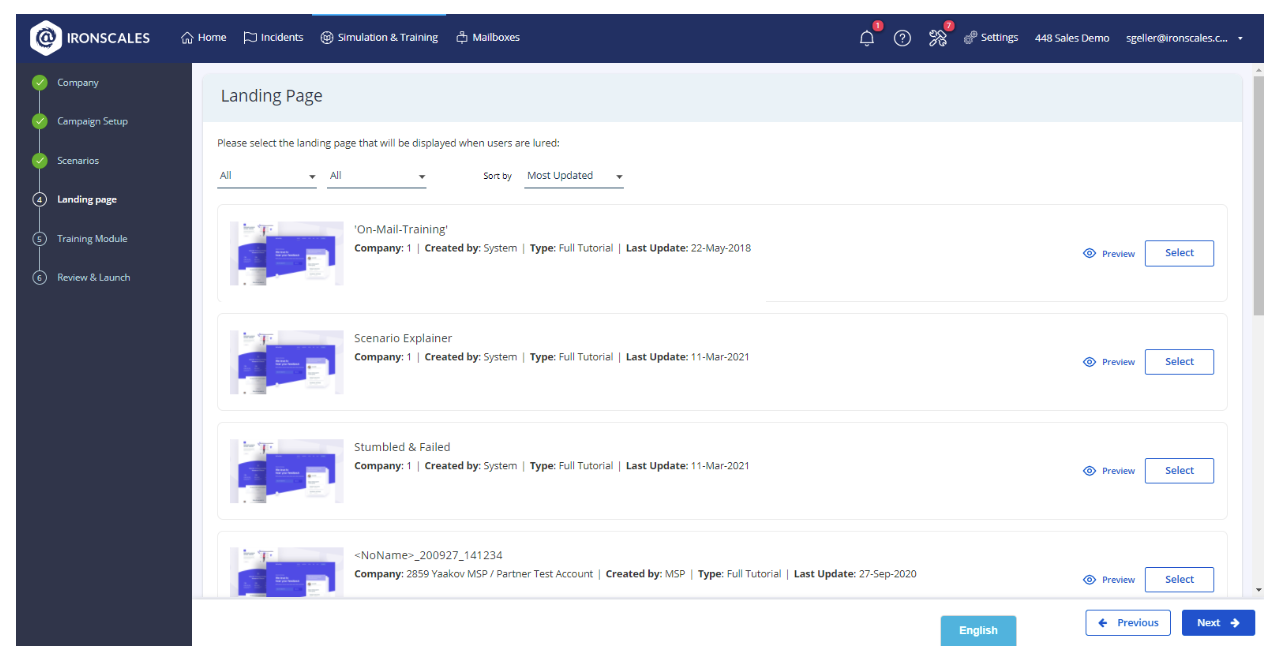Preview the Stumbled & Failed landing page
1280x652 pixels.
tap(1109, 471)
